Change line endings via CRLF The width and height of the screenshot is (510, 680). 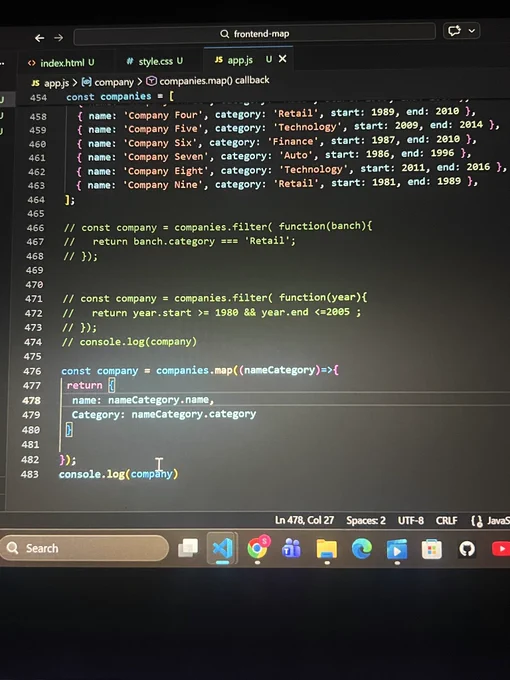click(446, 520)
